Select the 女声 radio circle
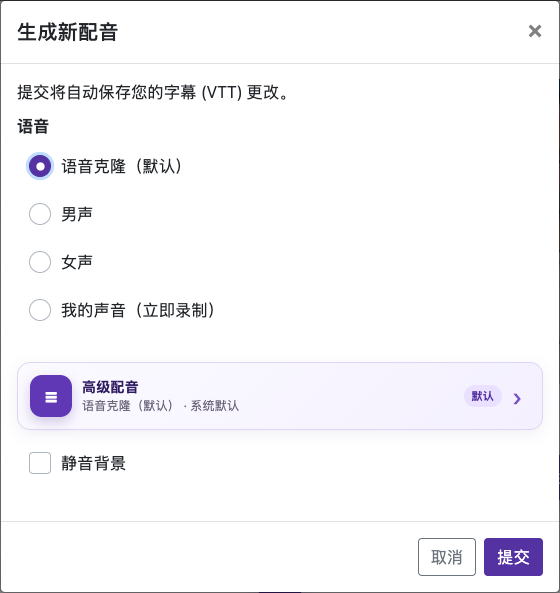The height and width of the screenshot is (593, 560). point(40,262)
